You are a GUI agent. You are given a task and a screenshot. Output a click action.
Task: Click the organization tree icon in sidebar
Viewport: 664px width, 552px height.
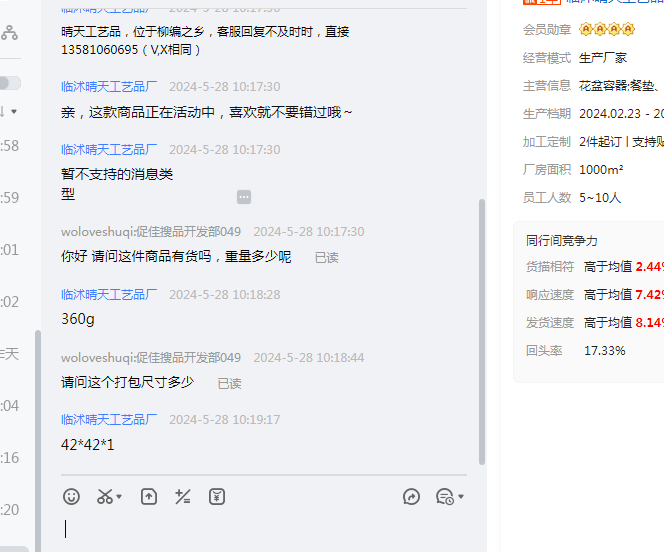(x=9, y=33)
